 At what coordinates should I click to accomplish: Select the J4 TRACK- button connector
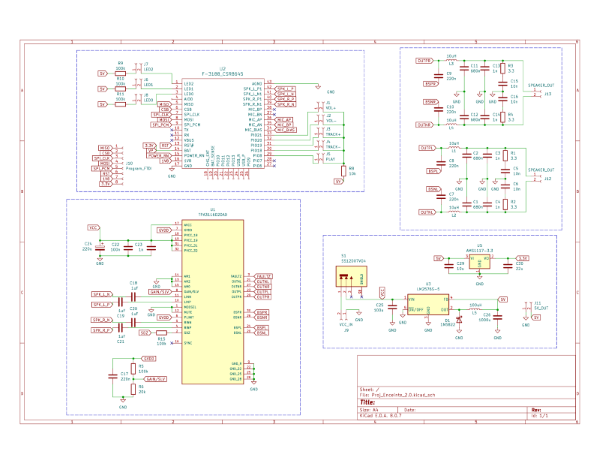pos(319,145)
